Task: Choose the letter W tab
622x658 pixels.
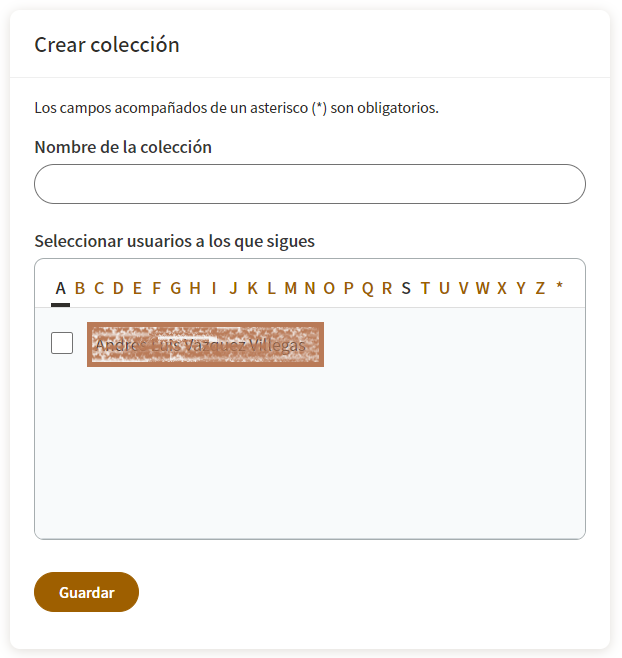Action: (483, 288)
